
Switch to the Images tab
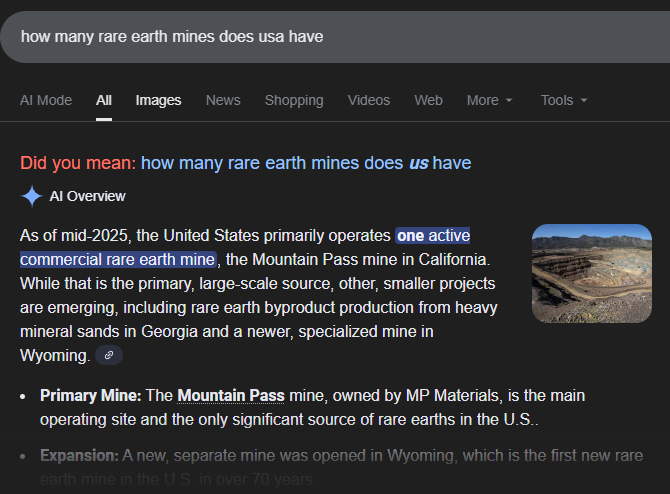pos(158,100)
